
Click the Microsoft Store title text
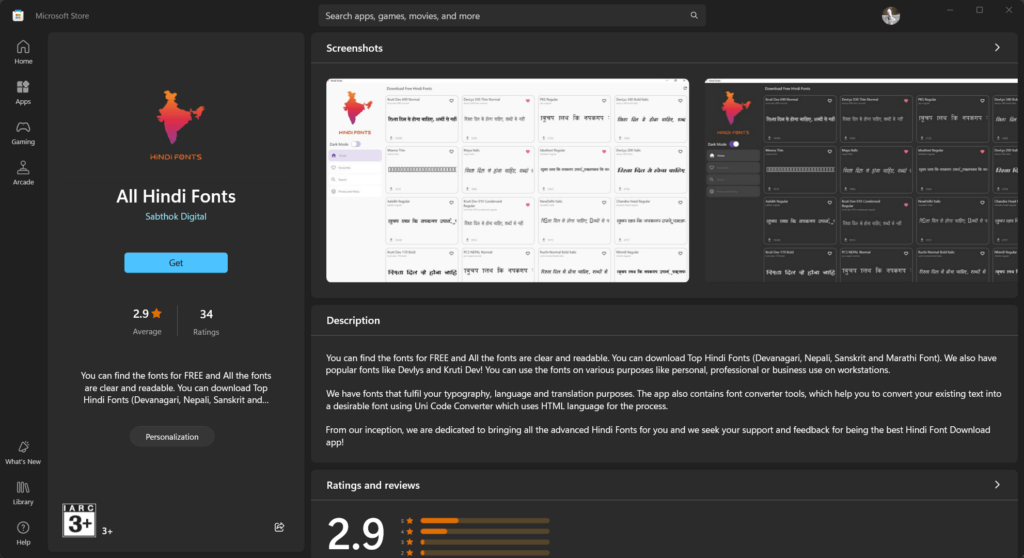coord(62,16)
